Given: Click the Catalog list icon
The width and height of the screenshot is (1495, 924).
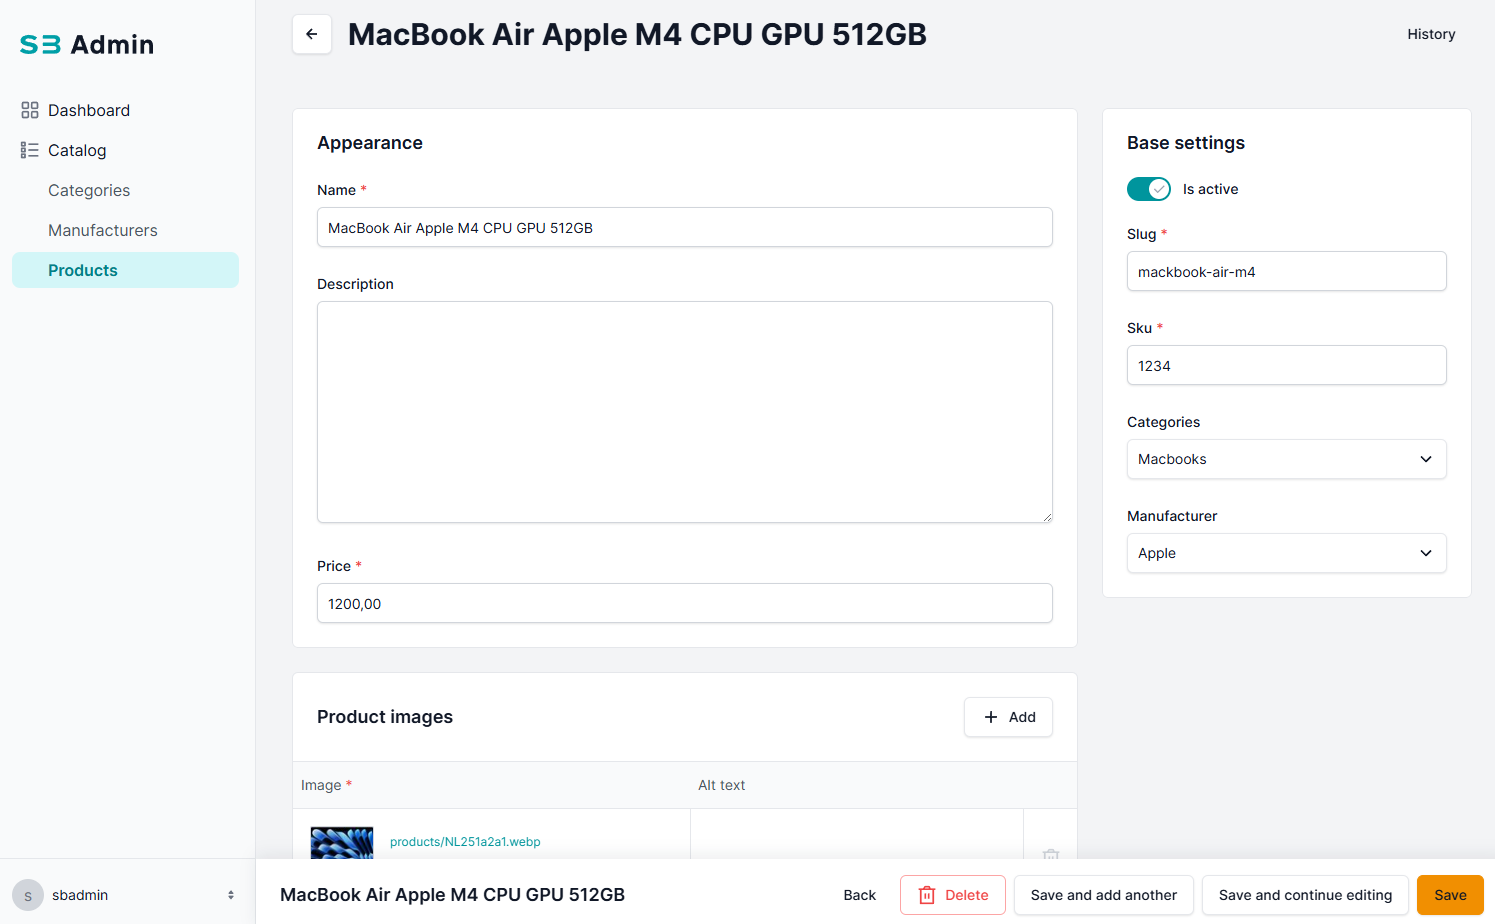Looking at the screenshot, I should coord(30,150).
